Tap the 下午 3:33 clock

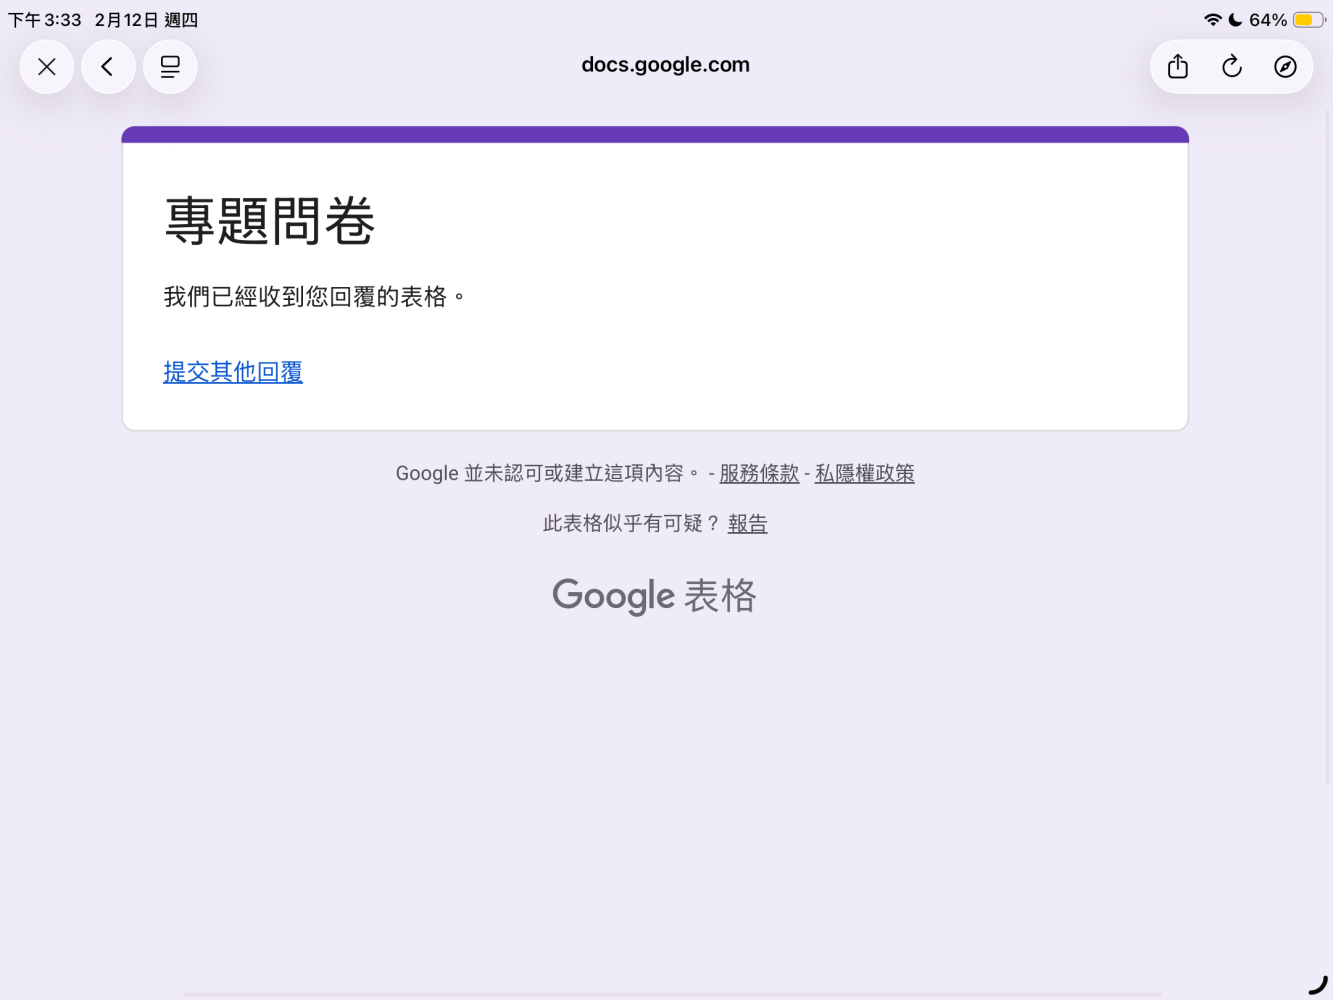click(x=45, y=20)
